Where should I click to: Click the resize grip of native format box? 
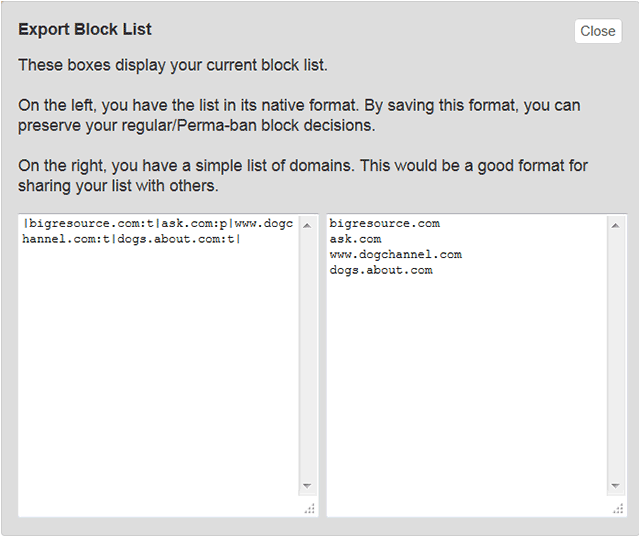pyautogui.click(x=309, y=508)
